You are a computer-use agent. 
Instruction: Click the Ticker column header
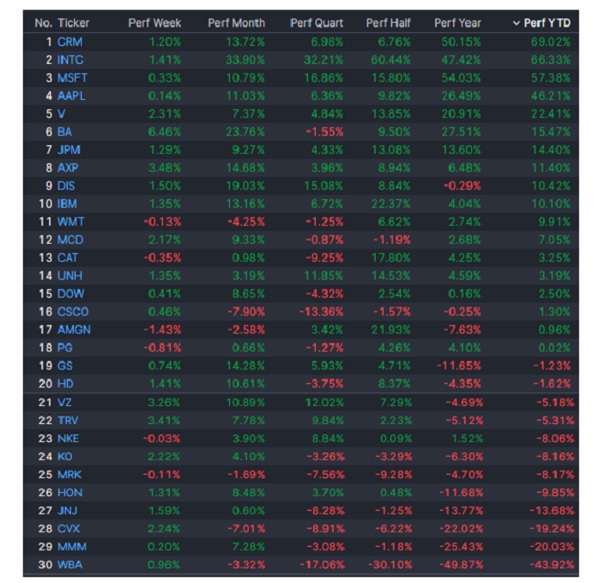73,23
